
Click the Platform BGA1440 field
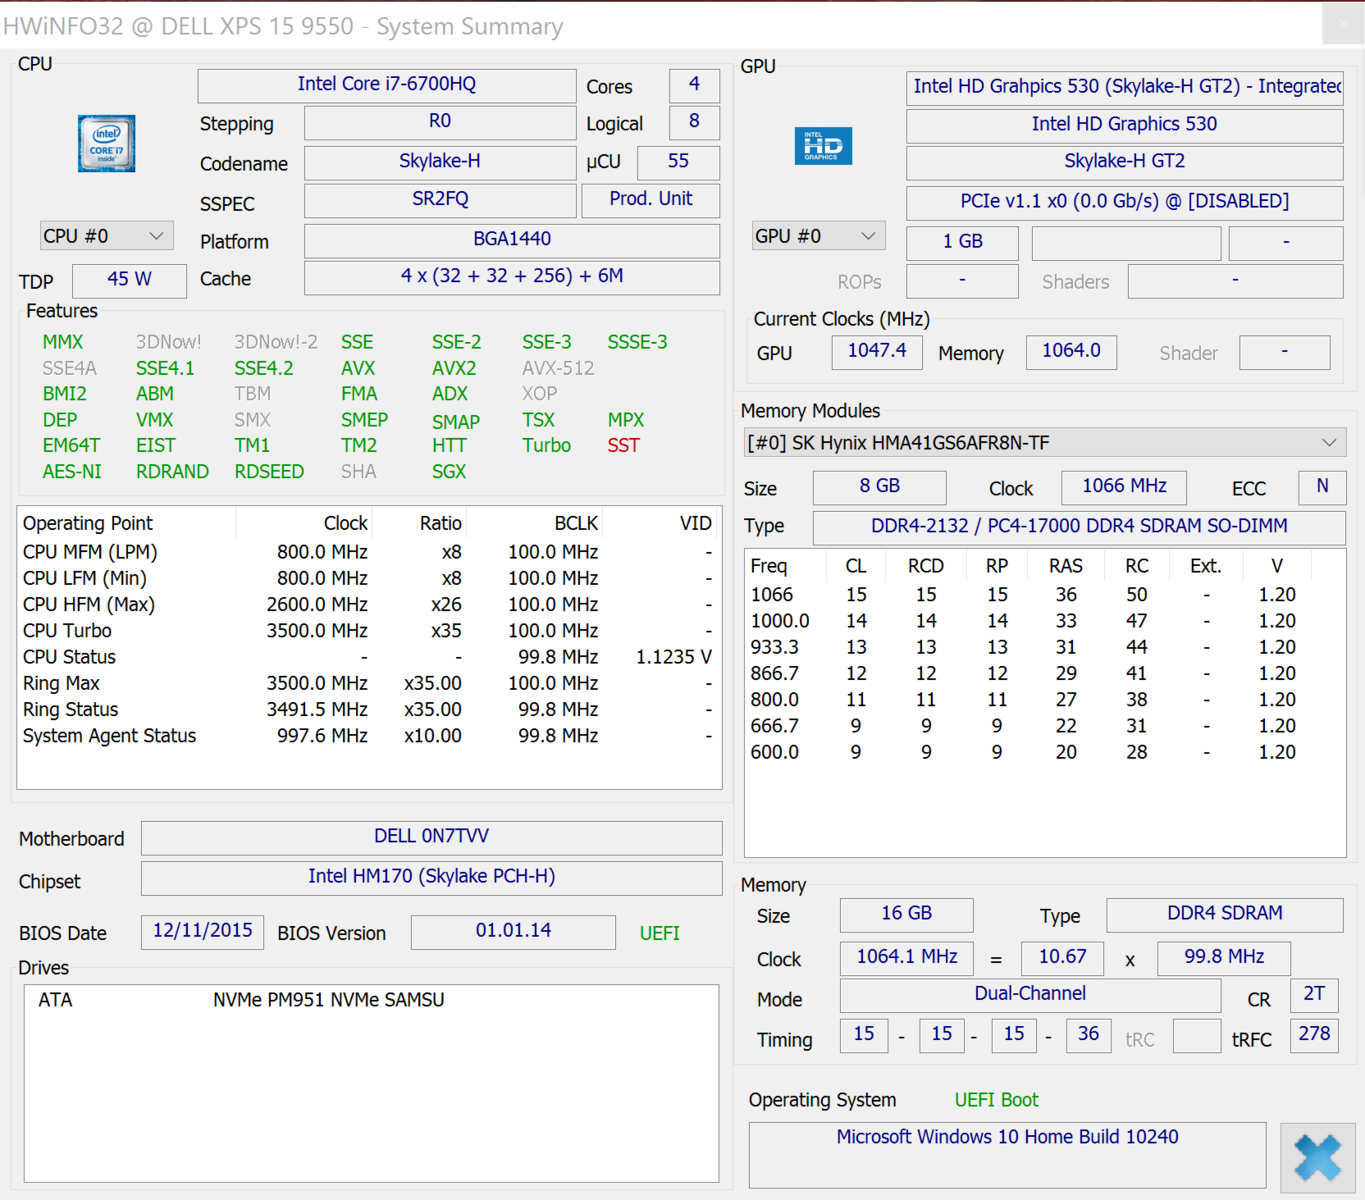click(x=512, y=240)
